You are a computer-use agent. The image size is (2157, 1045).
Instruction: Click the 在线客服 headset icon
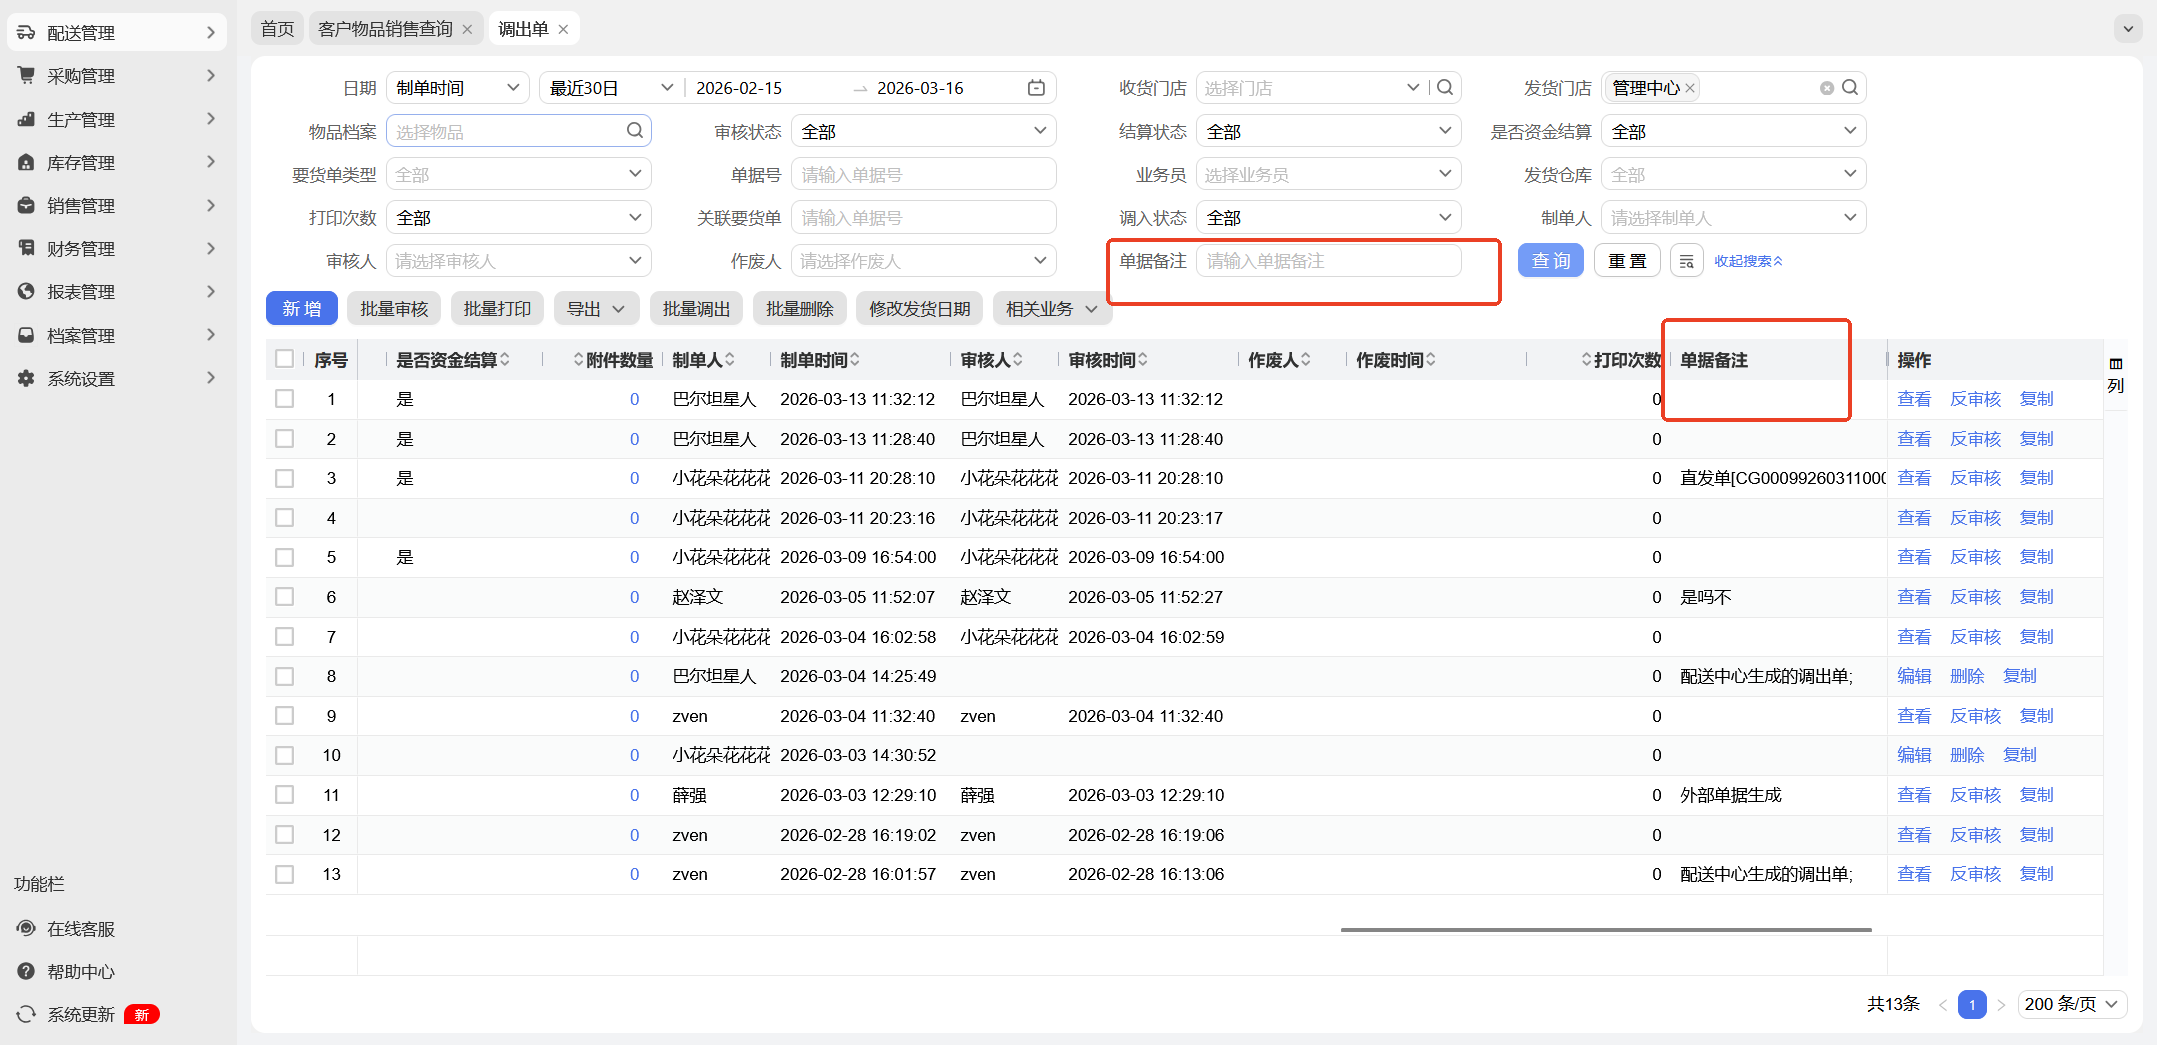pyautogui.click(x=26, y=928)
